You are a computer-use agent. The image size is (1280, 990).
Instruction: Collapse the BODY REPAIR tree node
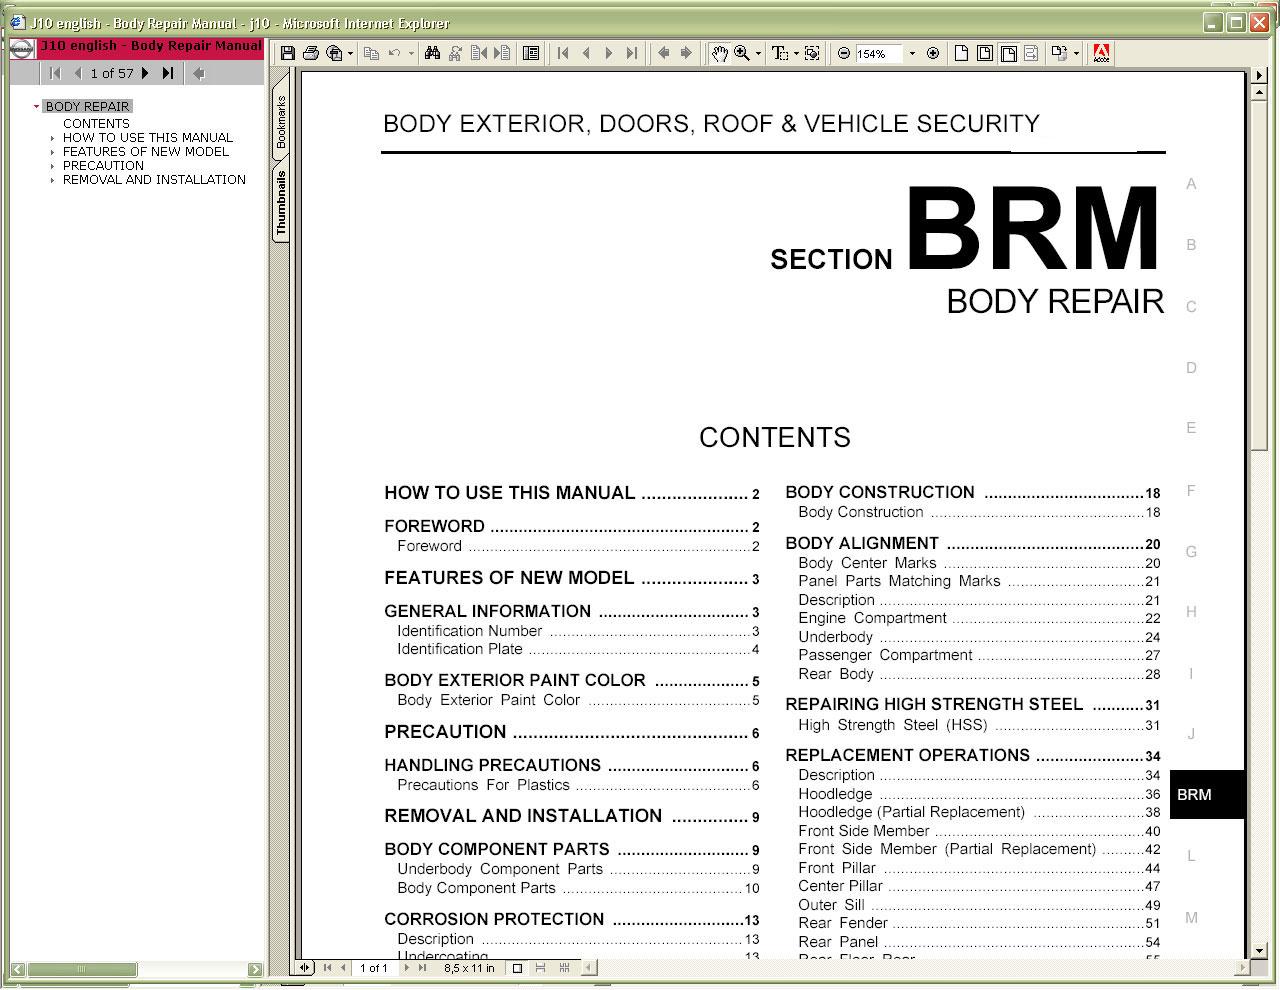(x=36, y=106)
